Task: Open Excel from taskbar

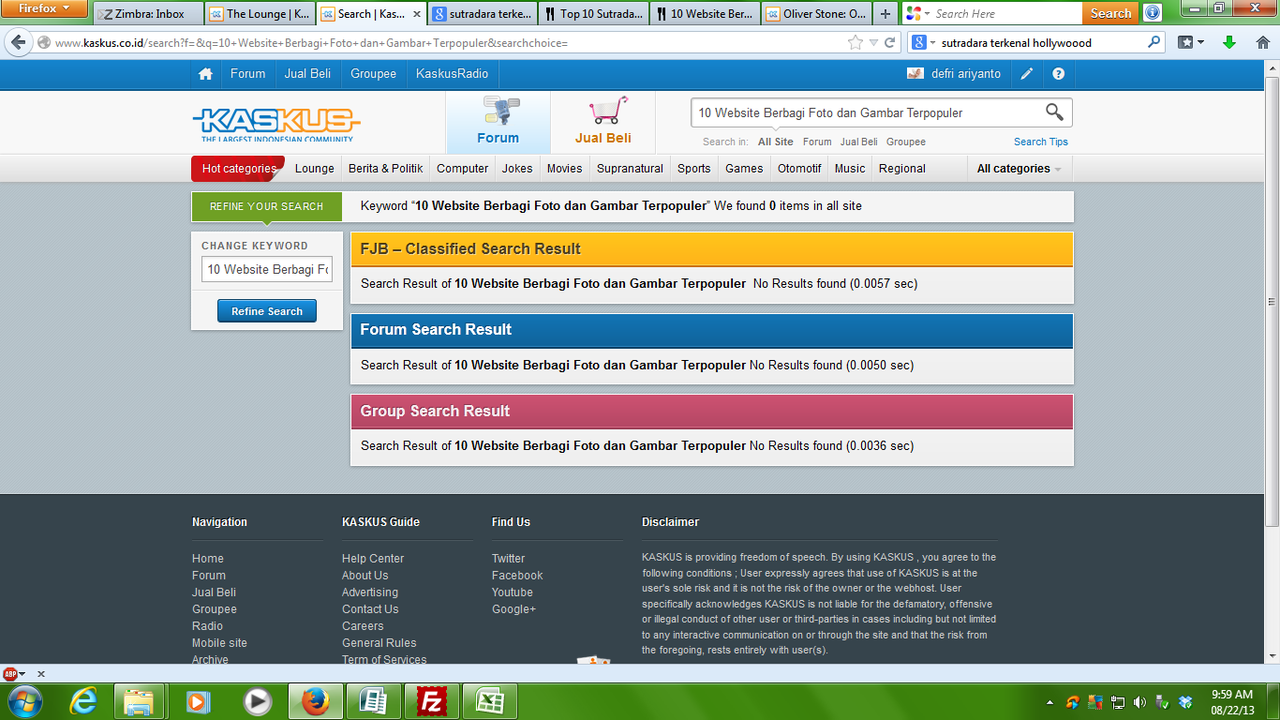Action: tap(490, 701)
